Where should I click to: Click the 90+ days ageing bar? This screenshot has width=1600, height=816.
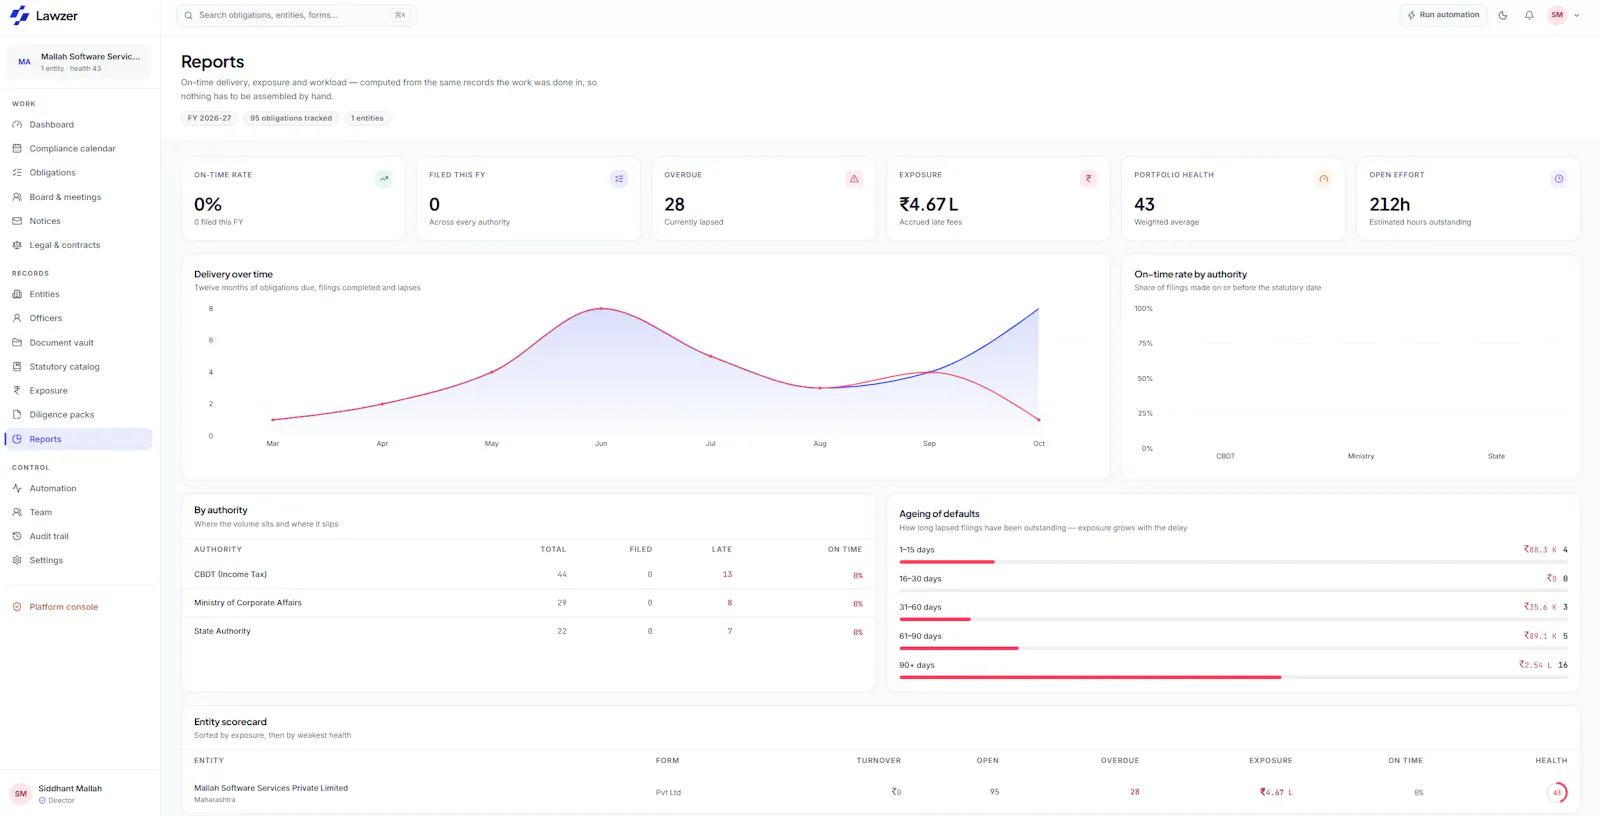(1233, 677)
